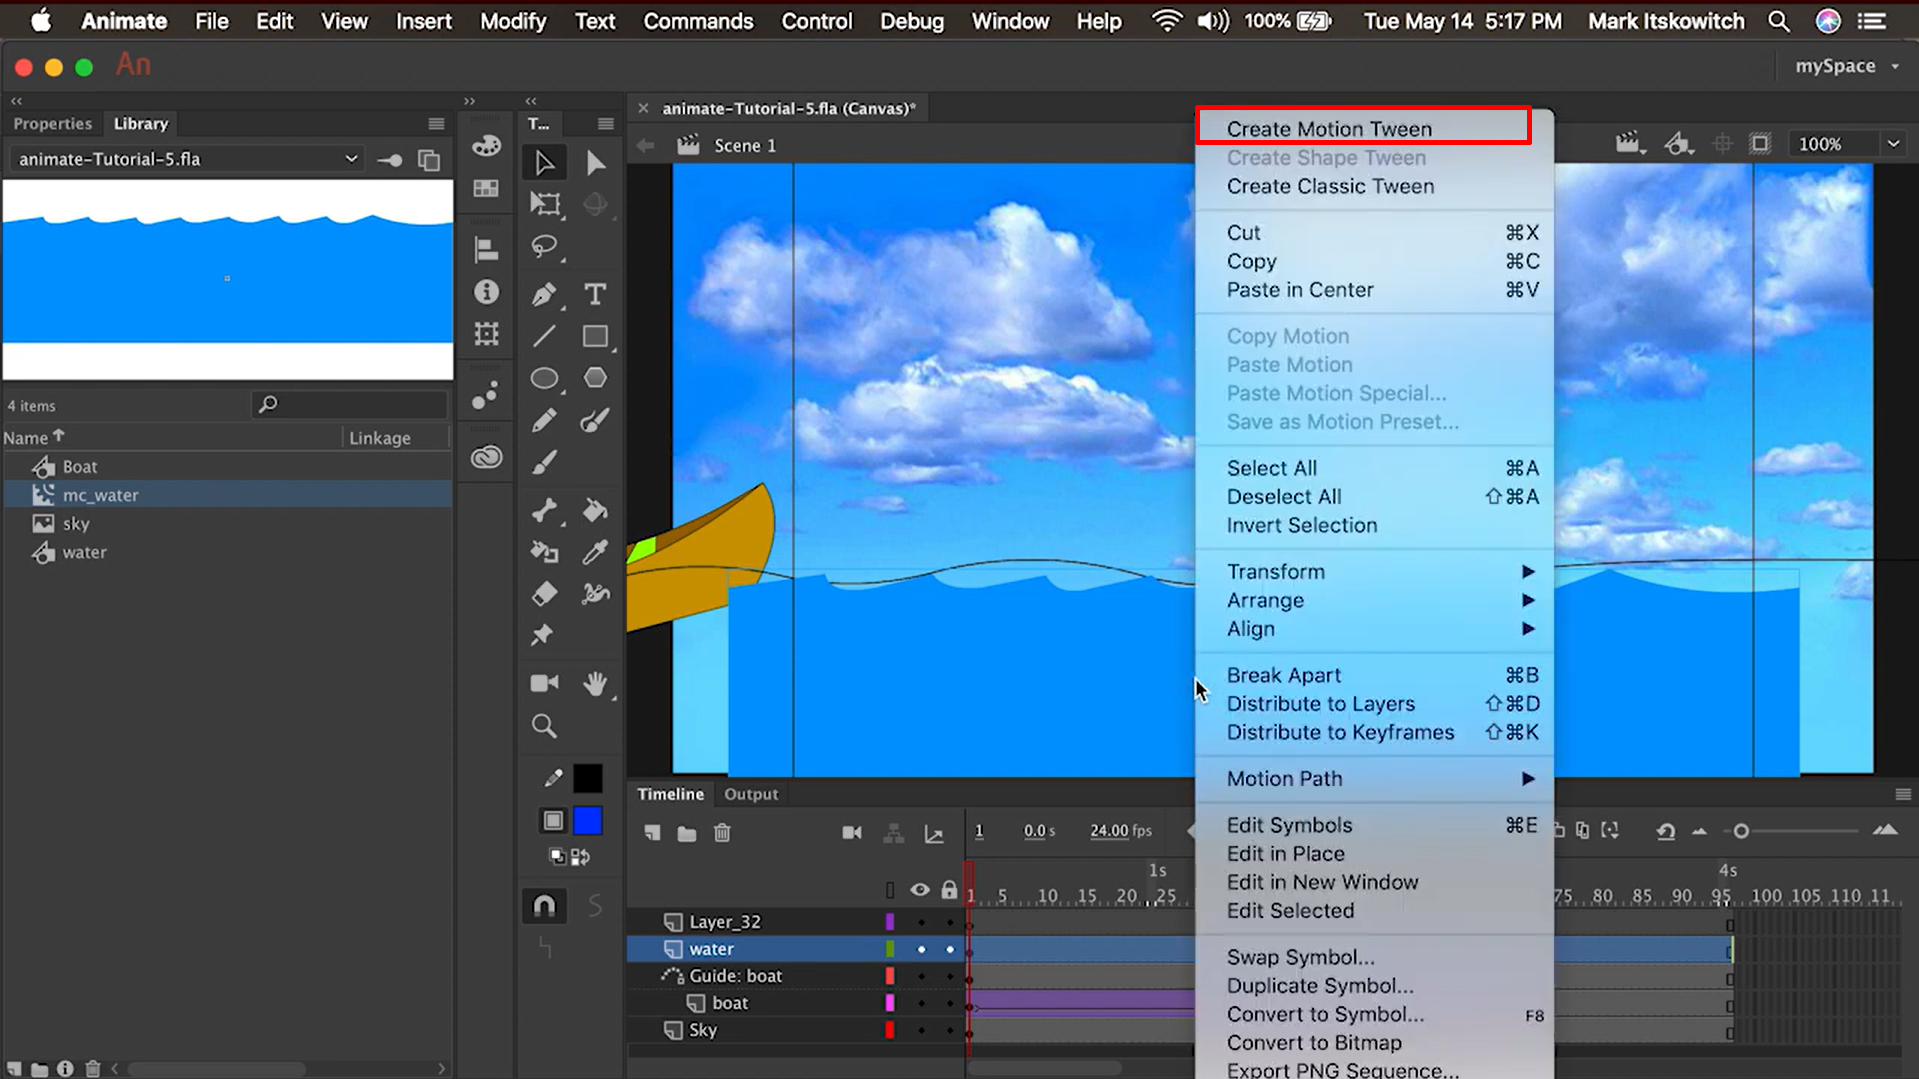Click the Add Camera icon in the Timeline
Viewport: 1919px width, 1079px height.
(x=851, y=833)
